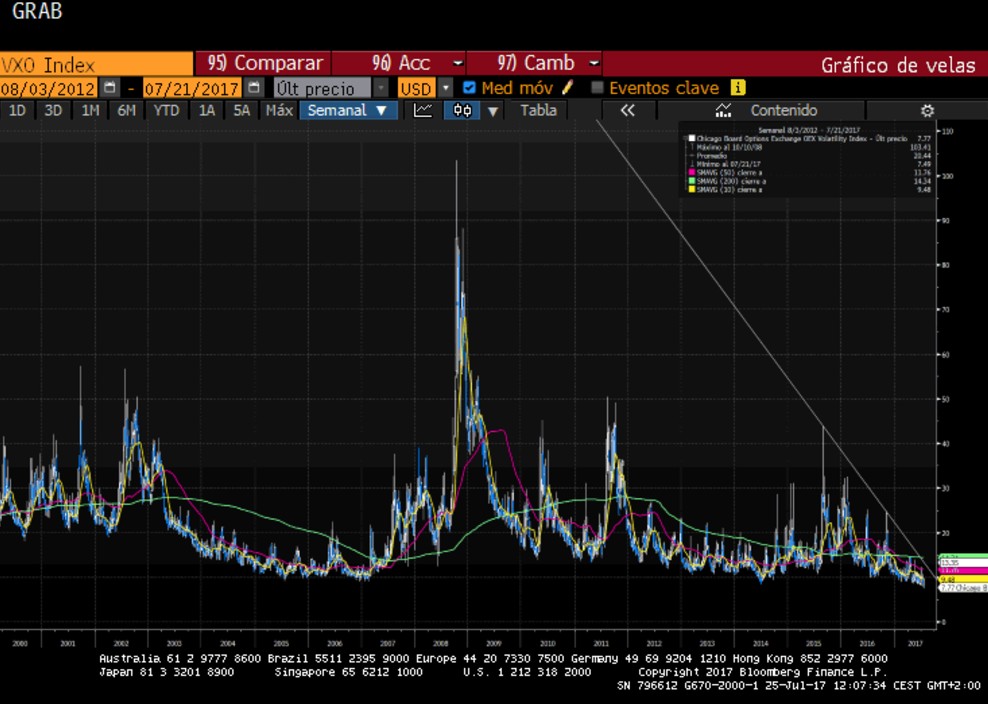Click the Tabla button
This screenshot has height=704, width=988.
click(538, 110)
